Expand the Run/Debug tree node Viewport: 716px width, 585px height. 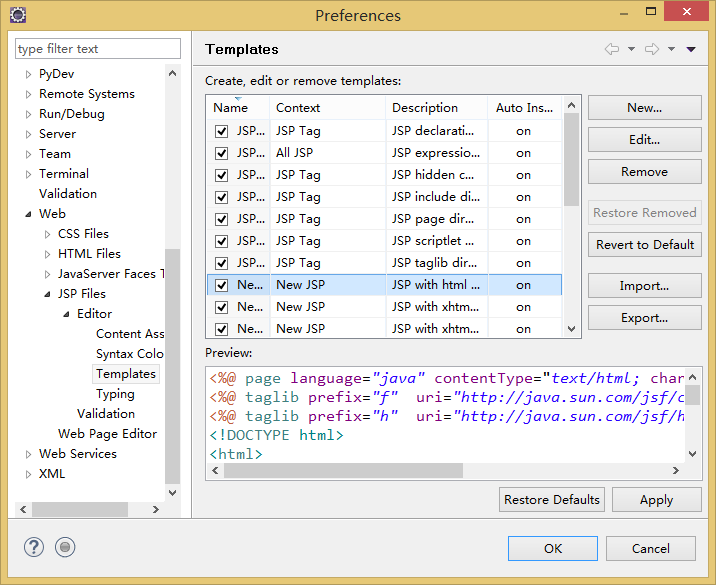[28, 115]
